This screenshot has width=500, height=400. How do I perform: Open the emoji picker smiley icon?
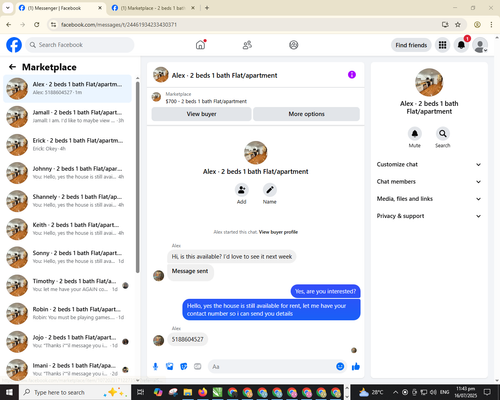click(340, 367)
